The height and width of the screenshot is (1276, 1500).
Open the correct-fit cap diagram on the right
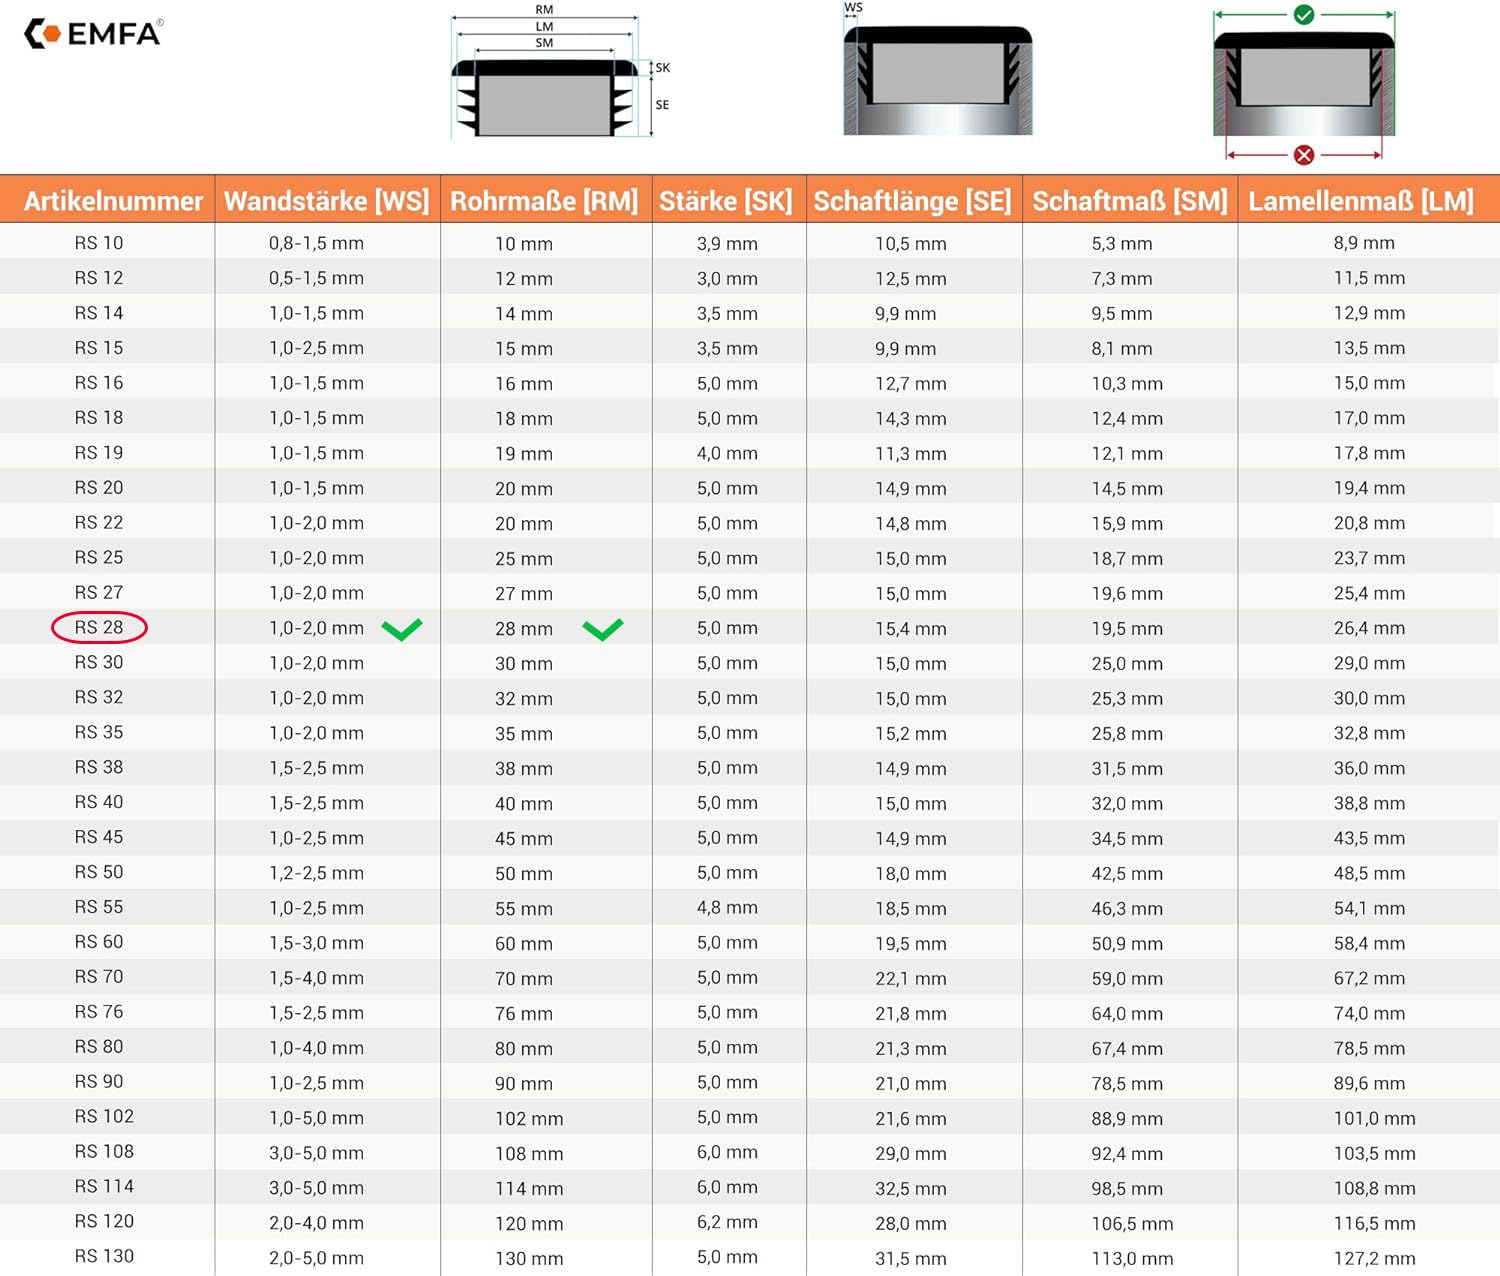1303,84
